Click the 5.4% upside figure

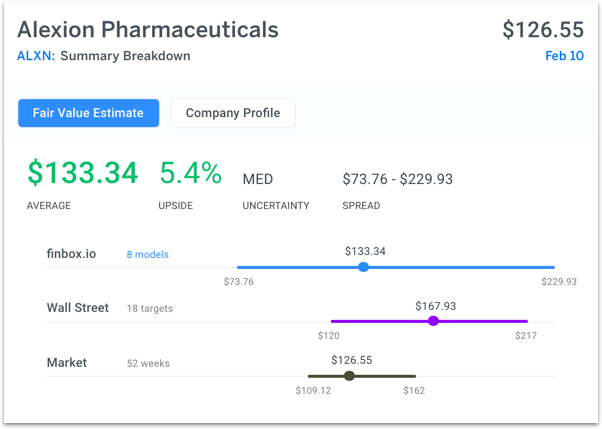pos(191,173)
